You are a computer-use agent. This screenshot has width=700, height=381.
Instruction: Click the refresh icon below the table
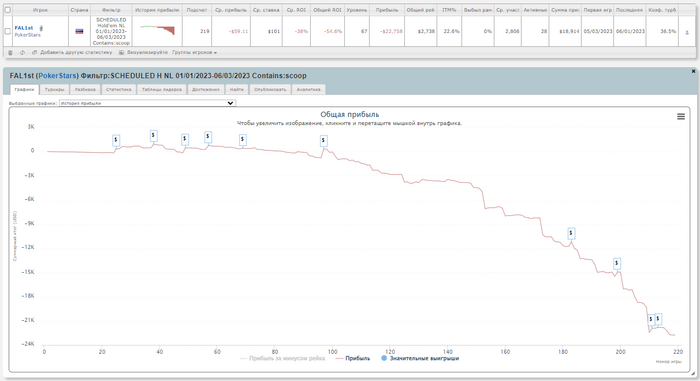pyautogui.click(x=22, y=53)
